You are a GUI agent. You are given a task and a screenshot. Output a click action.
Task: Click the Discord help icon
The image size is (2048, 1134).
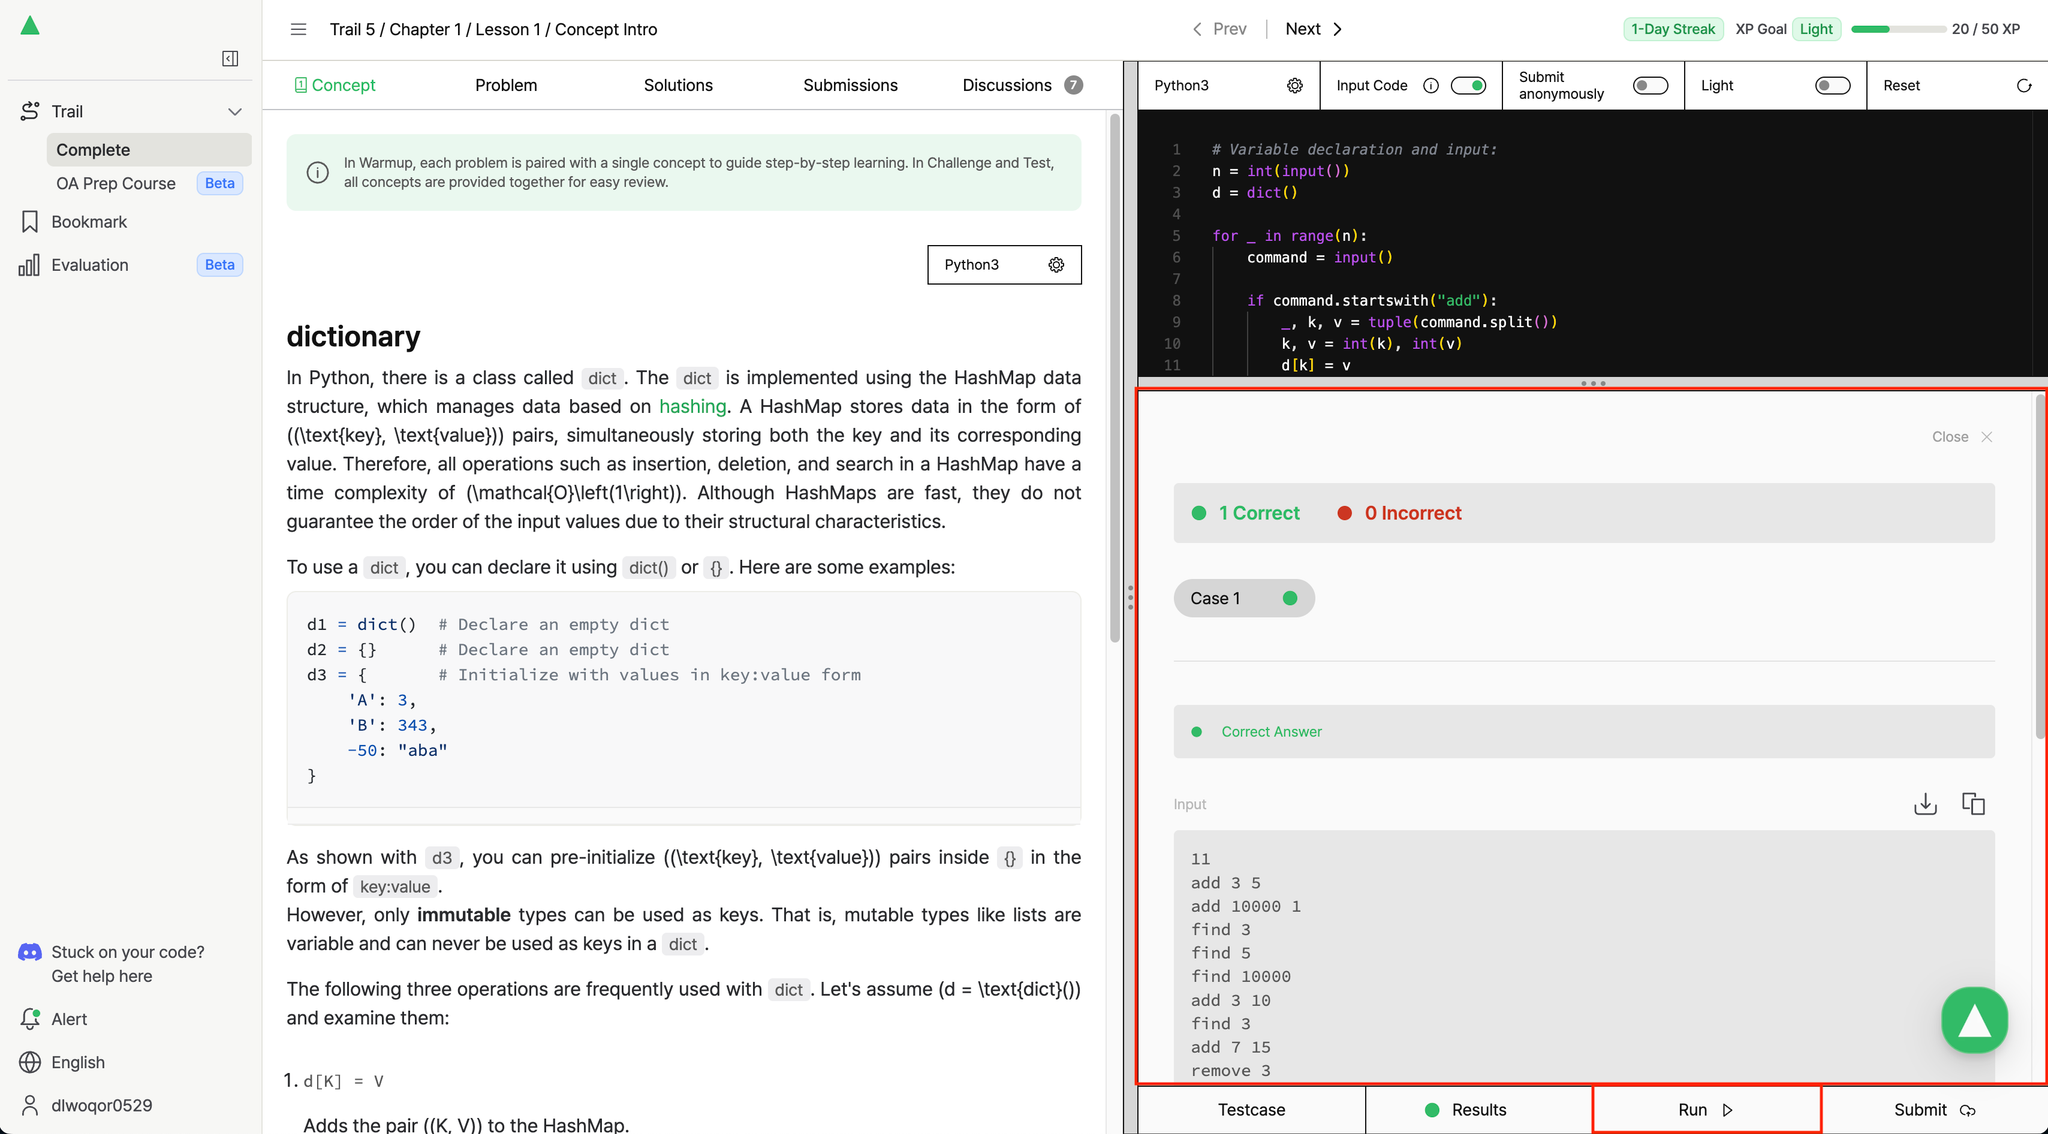click(x=30, y=952)
